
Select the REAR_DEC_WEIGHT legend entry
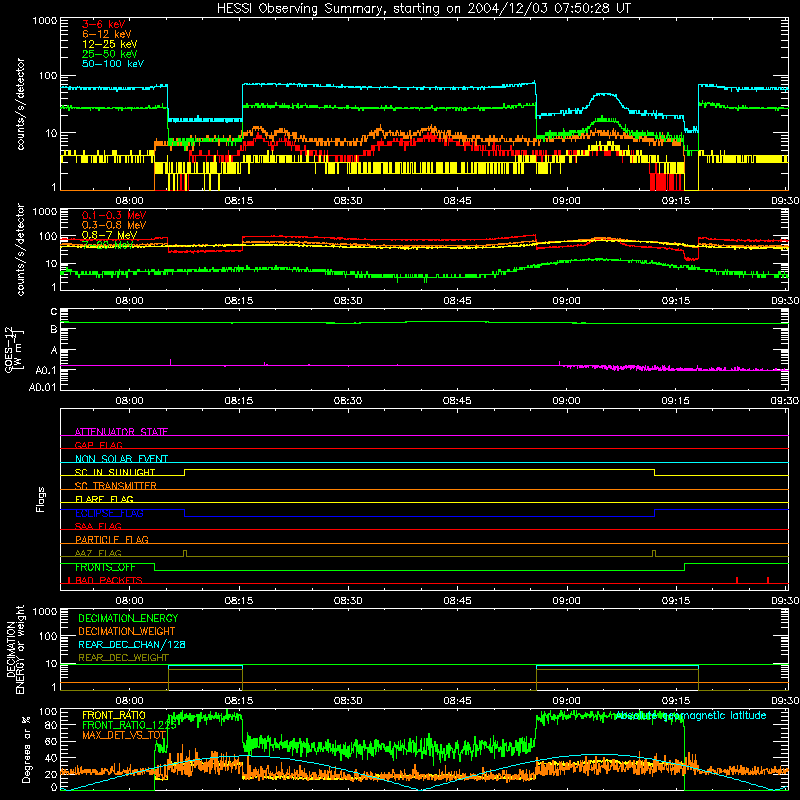[x=123, y=658]
